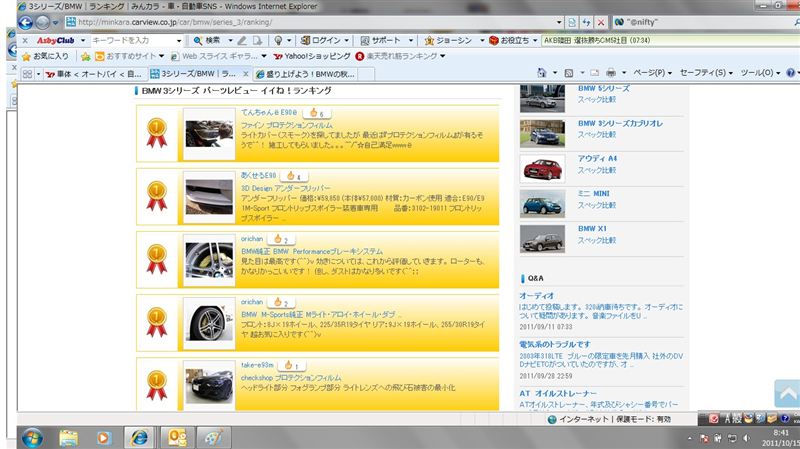The height and width of the screenshot is (449, 800).
Task: Open BMW純正 BMW Performanceブレーキシステム link
Action: 312,252
